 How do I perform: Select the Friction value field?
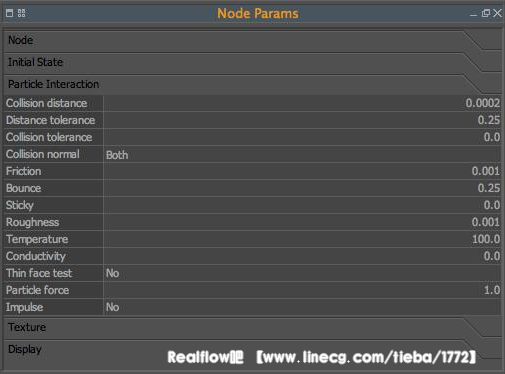coord(302,171)
